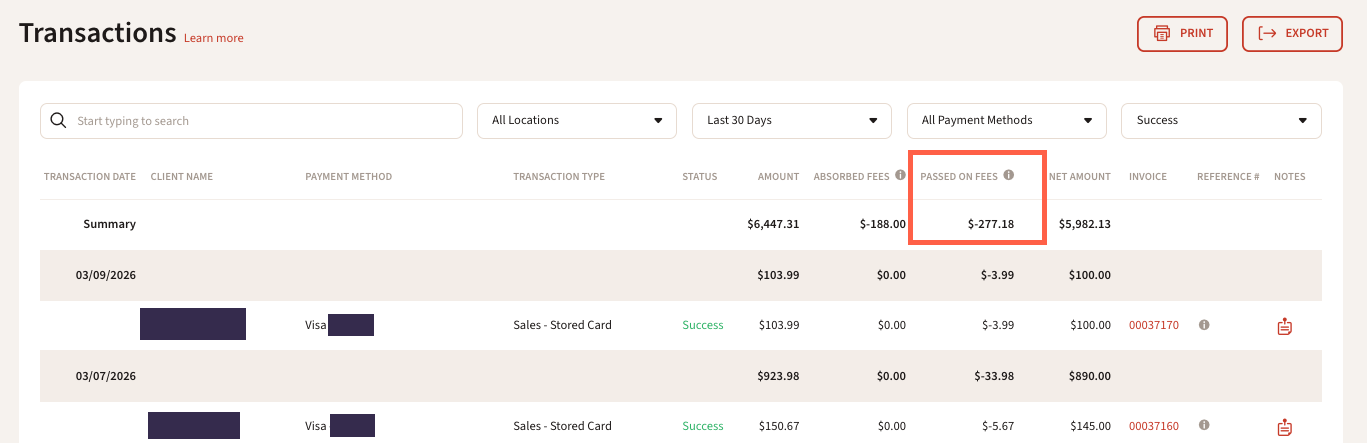Image resolution: width=1367 pixels, height=443 pixels.
Task: Expand the Last 30 Days date filter
Action: coord(792,121)
